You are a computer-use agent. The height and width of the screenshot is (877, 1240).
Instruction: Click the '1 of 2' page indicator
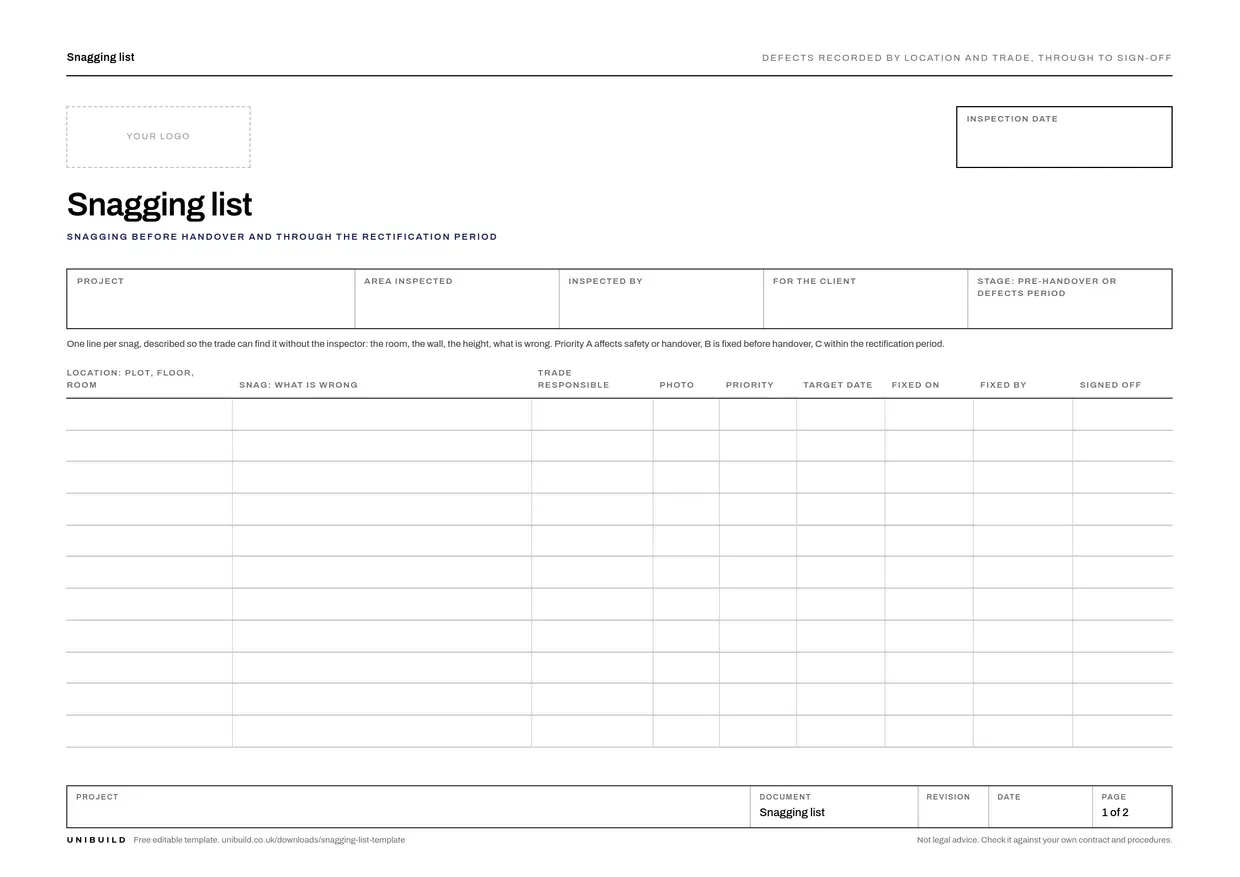pyautogui.click(x=1115, y=813)
